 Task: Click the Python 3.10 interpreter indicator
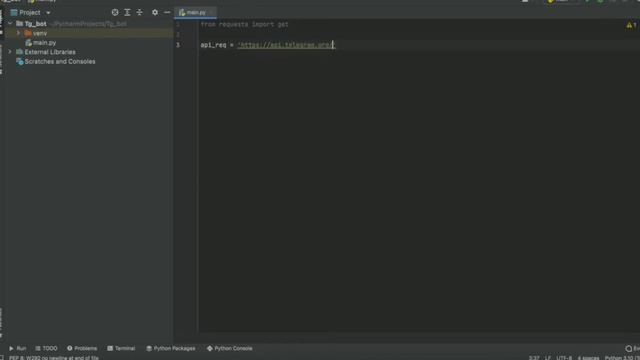pos(622,358)
